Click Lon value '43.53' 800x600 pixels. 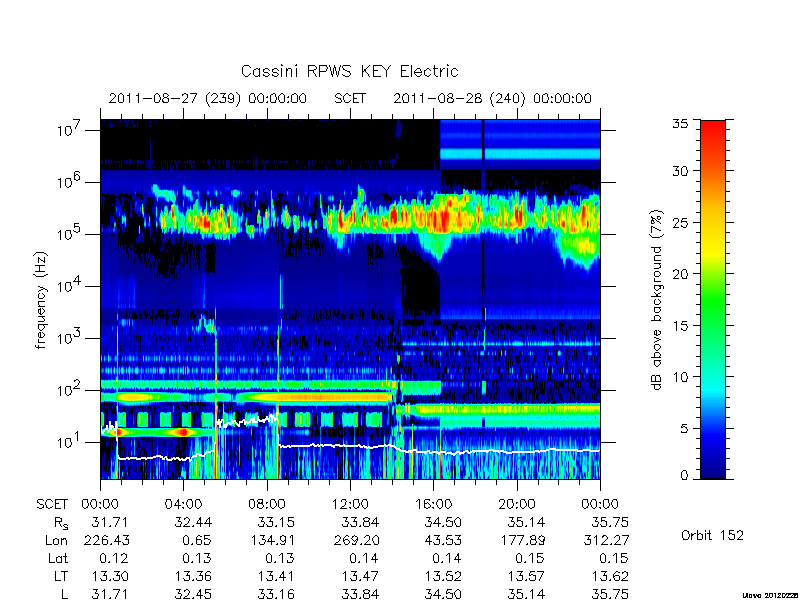pyautogui.click(x=443, y=540)
